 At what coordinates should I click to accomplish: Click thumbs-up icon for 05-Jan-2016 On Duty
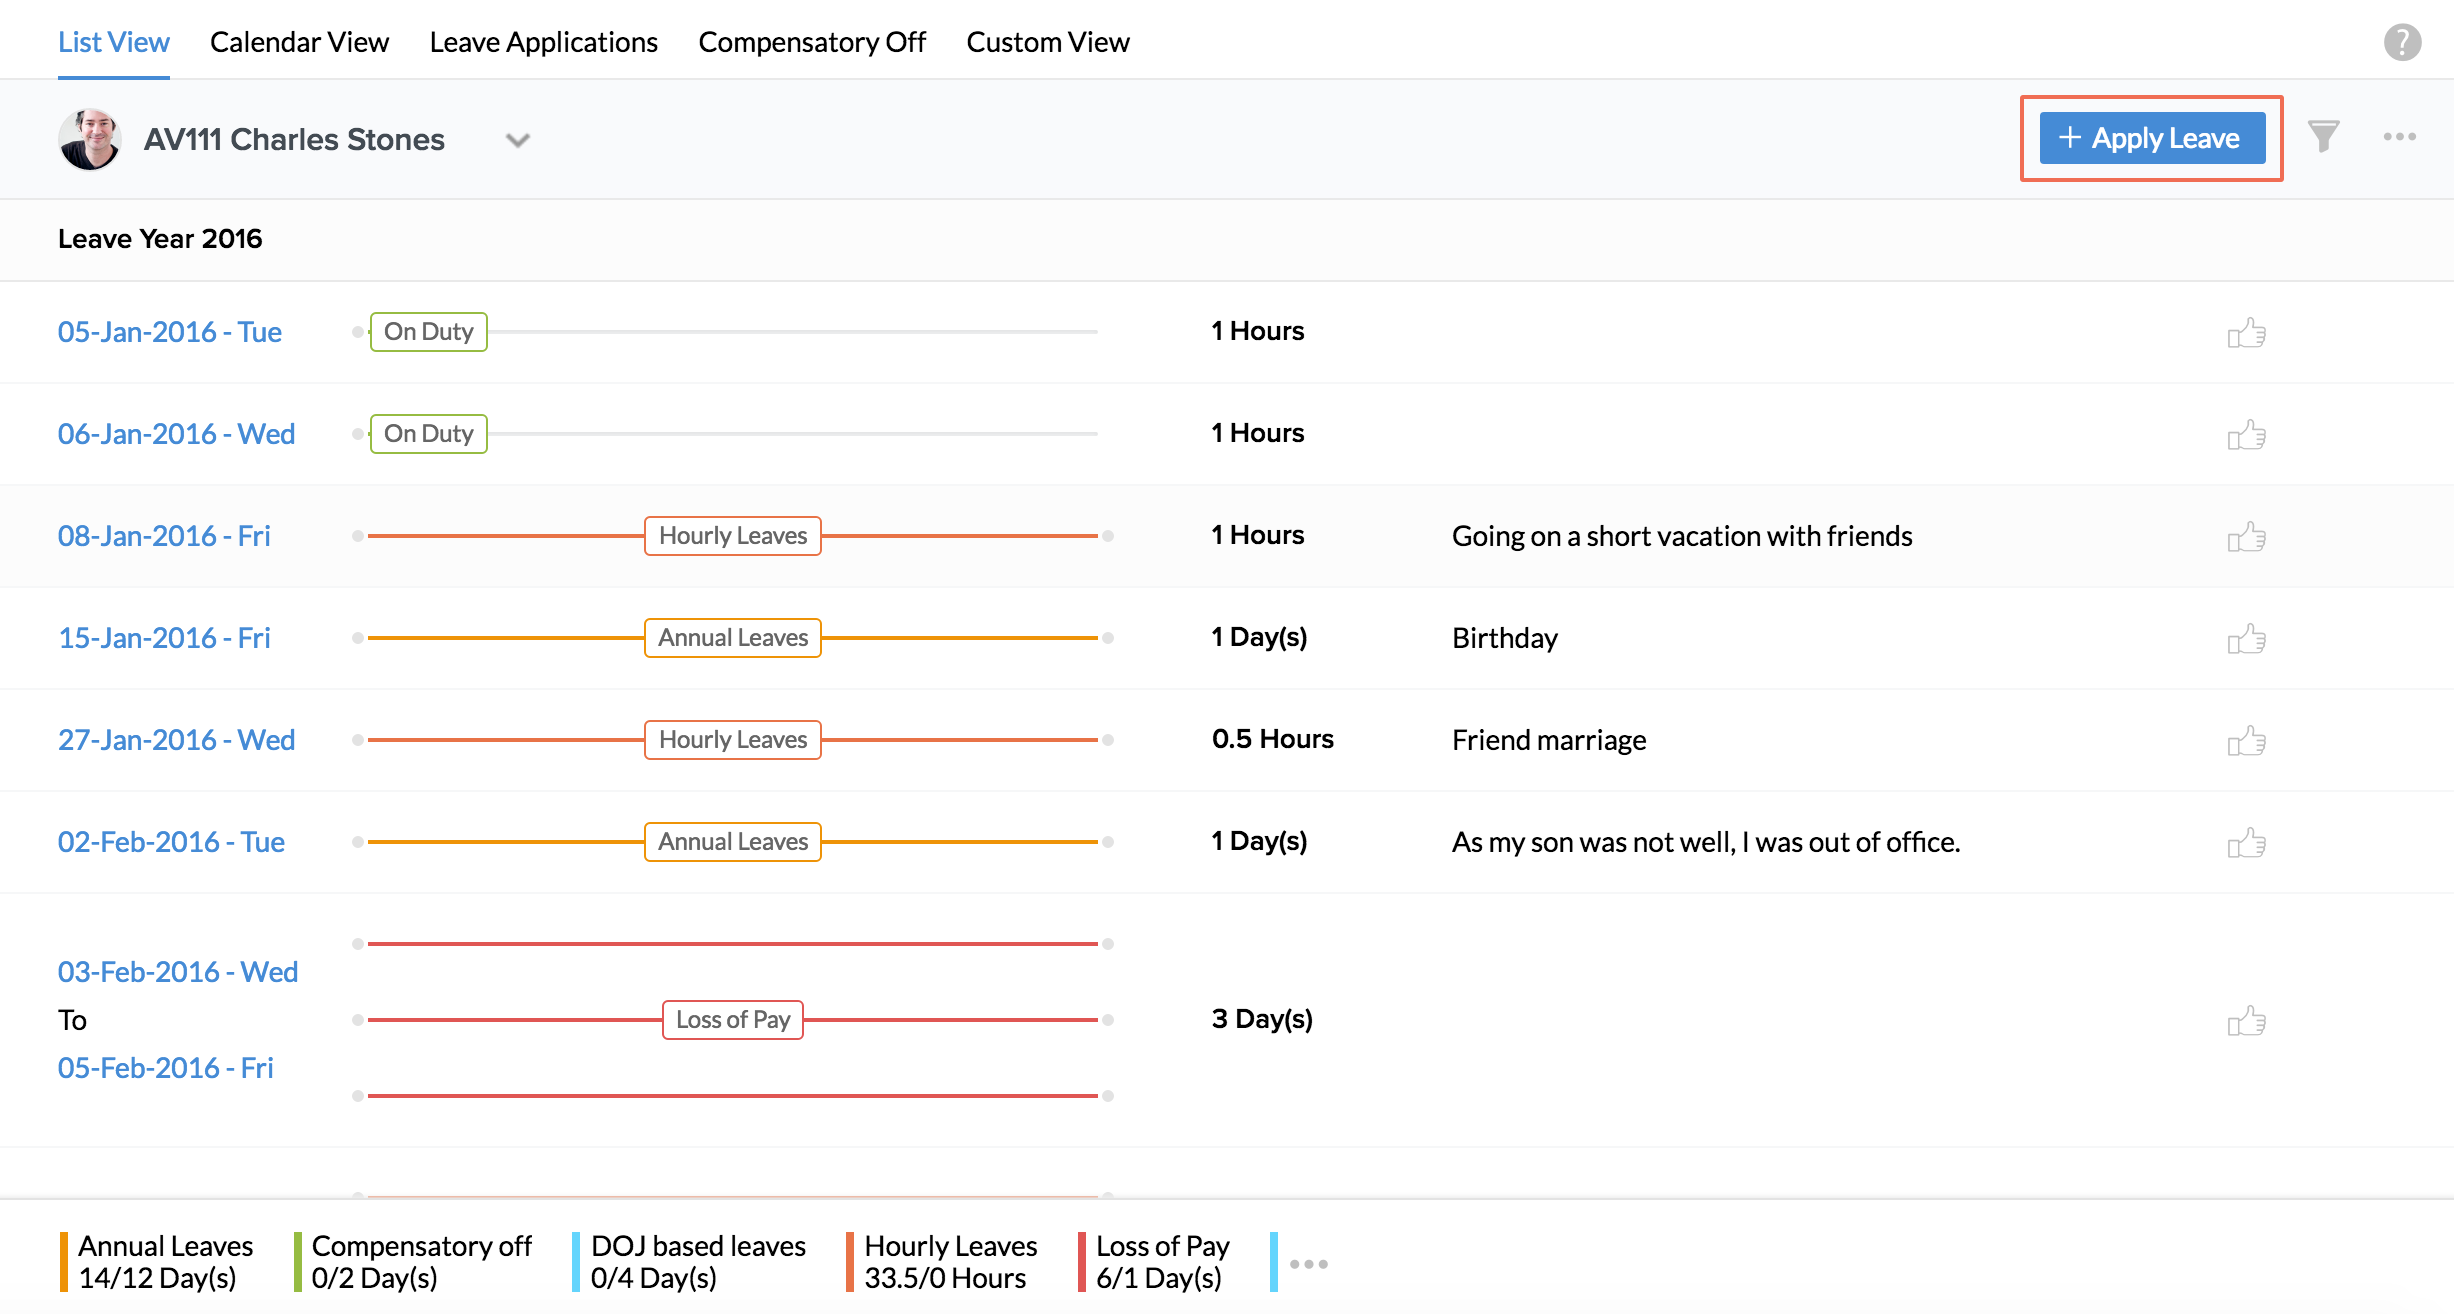2246,332
